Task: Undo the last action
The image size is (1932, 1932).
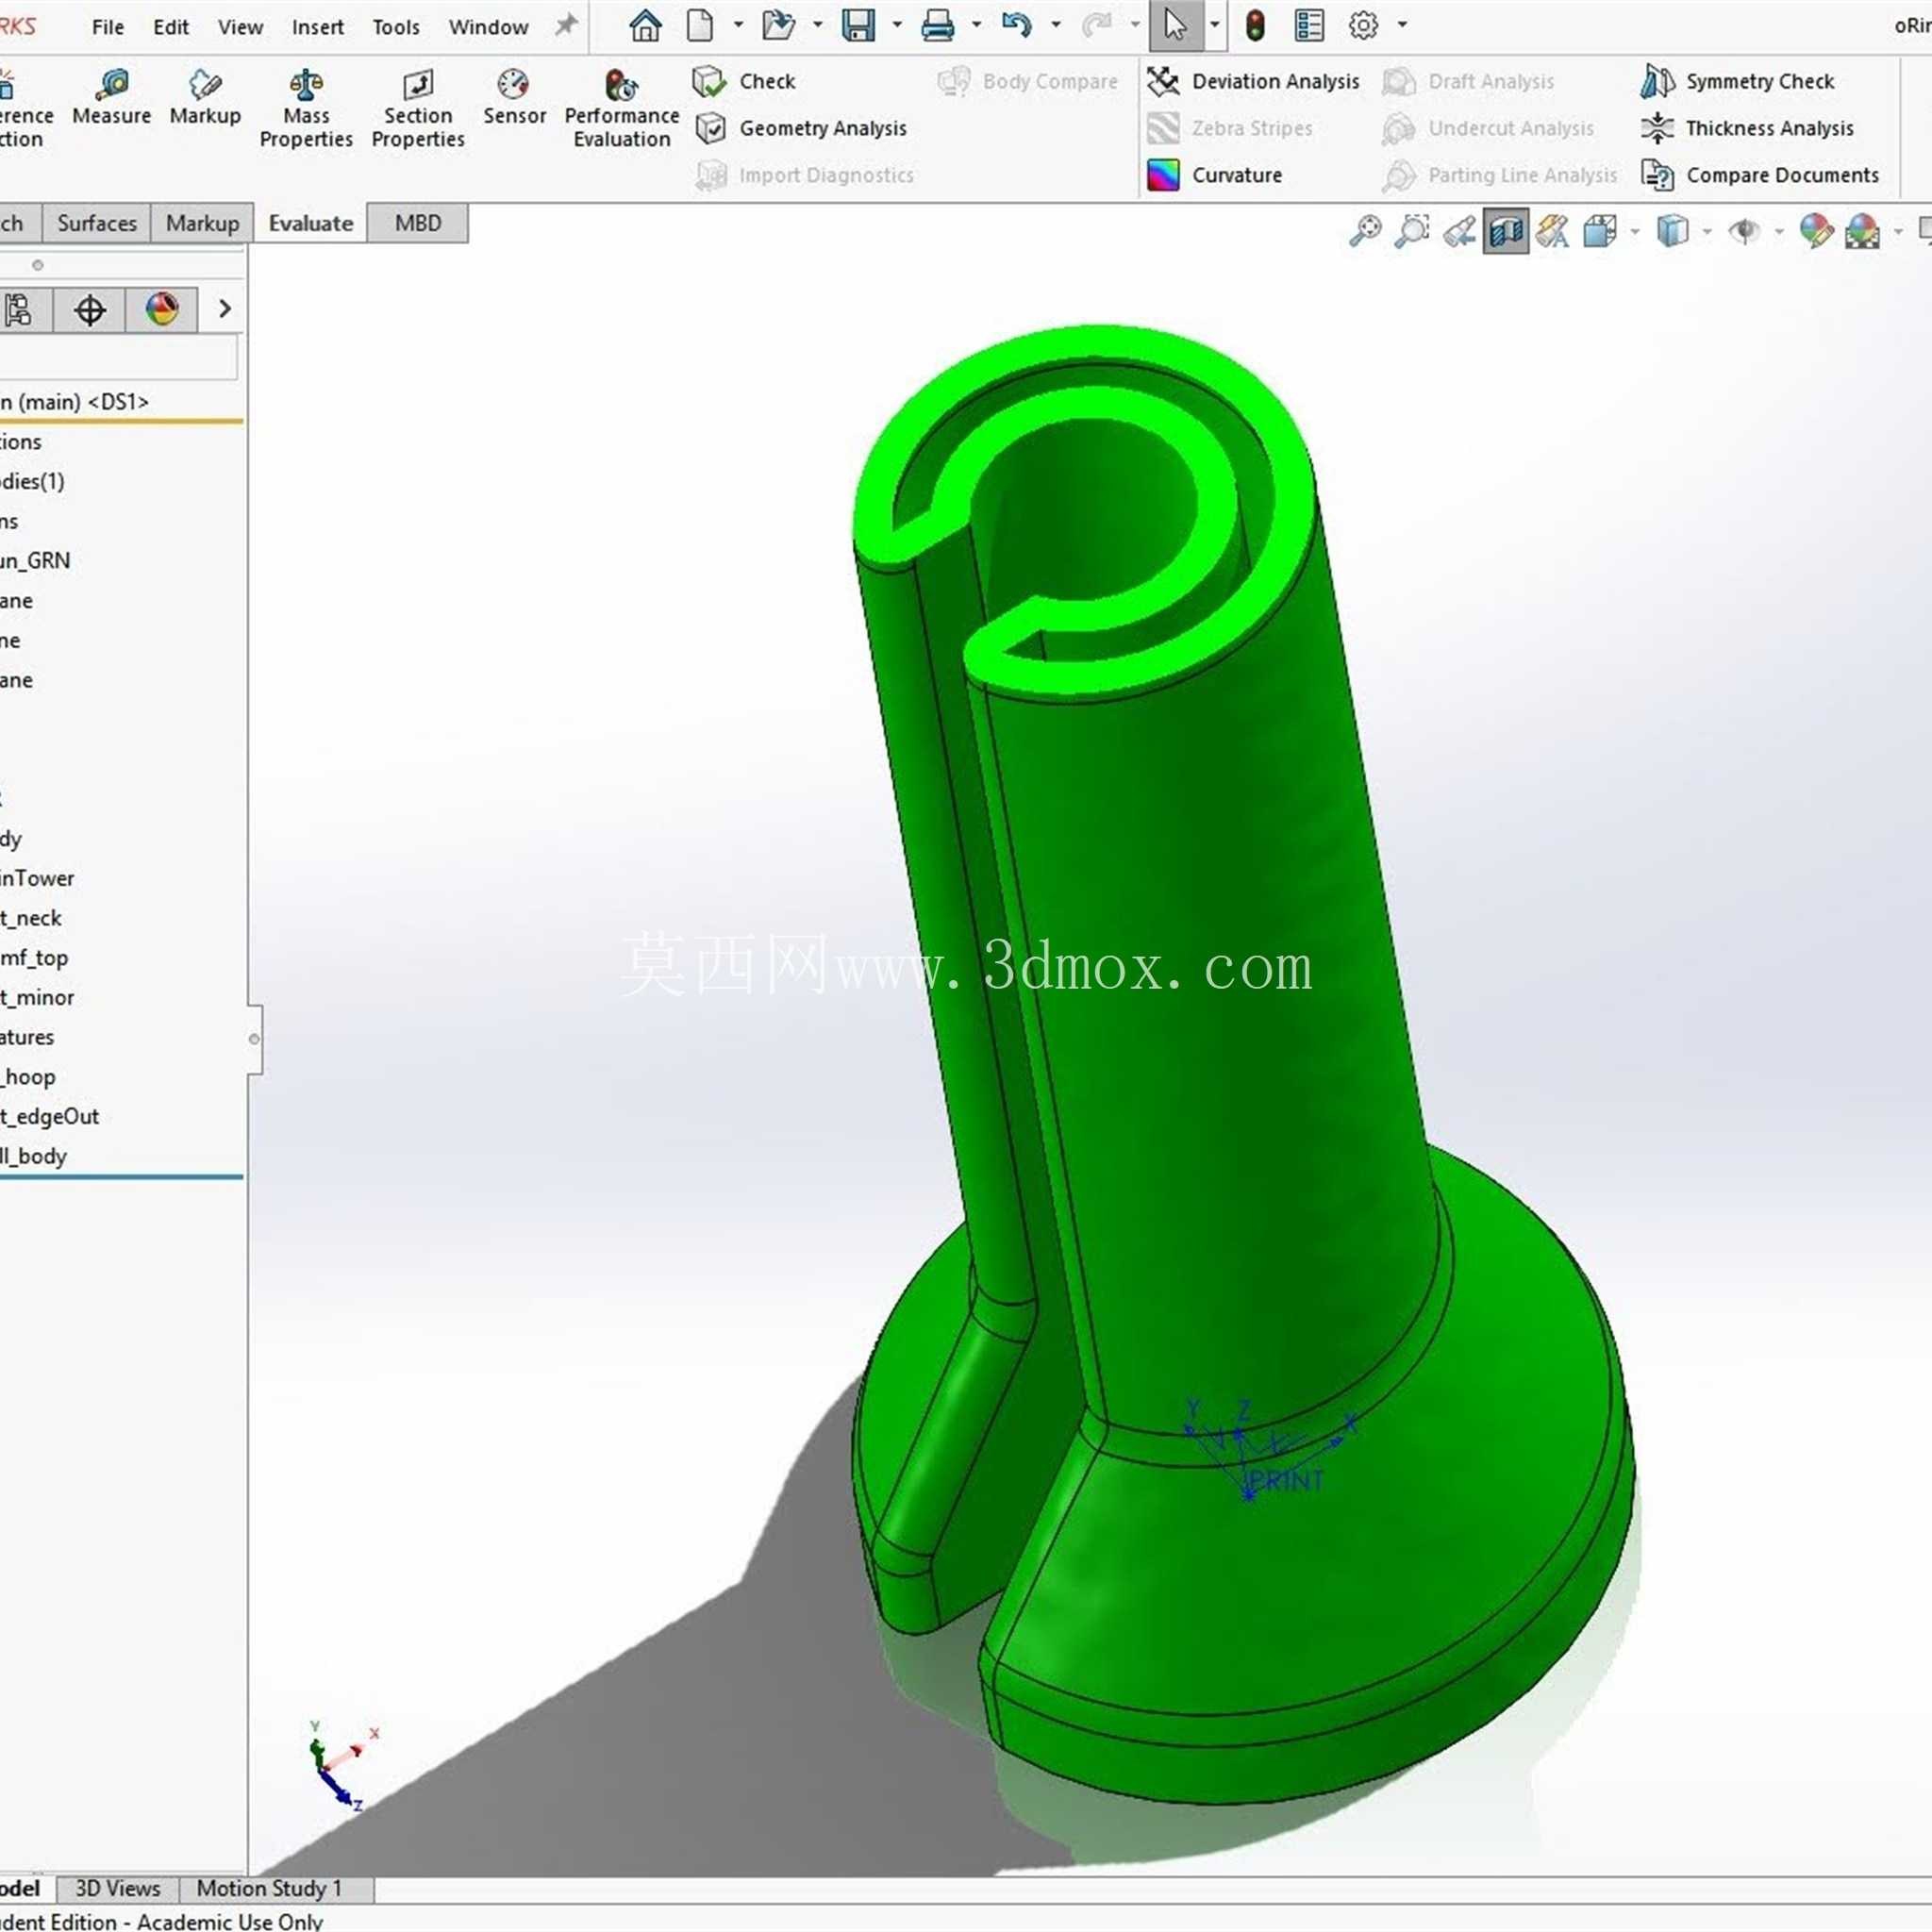Action: 1017,25
